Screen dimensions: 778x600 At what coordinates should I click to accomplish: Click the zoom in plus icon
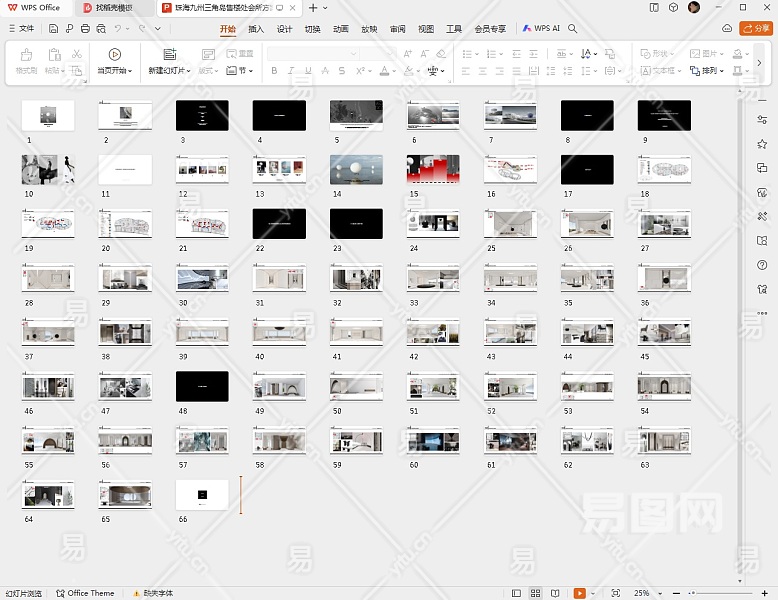point(765,593)
